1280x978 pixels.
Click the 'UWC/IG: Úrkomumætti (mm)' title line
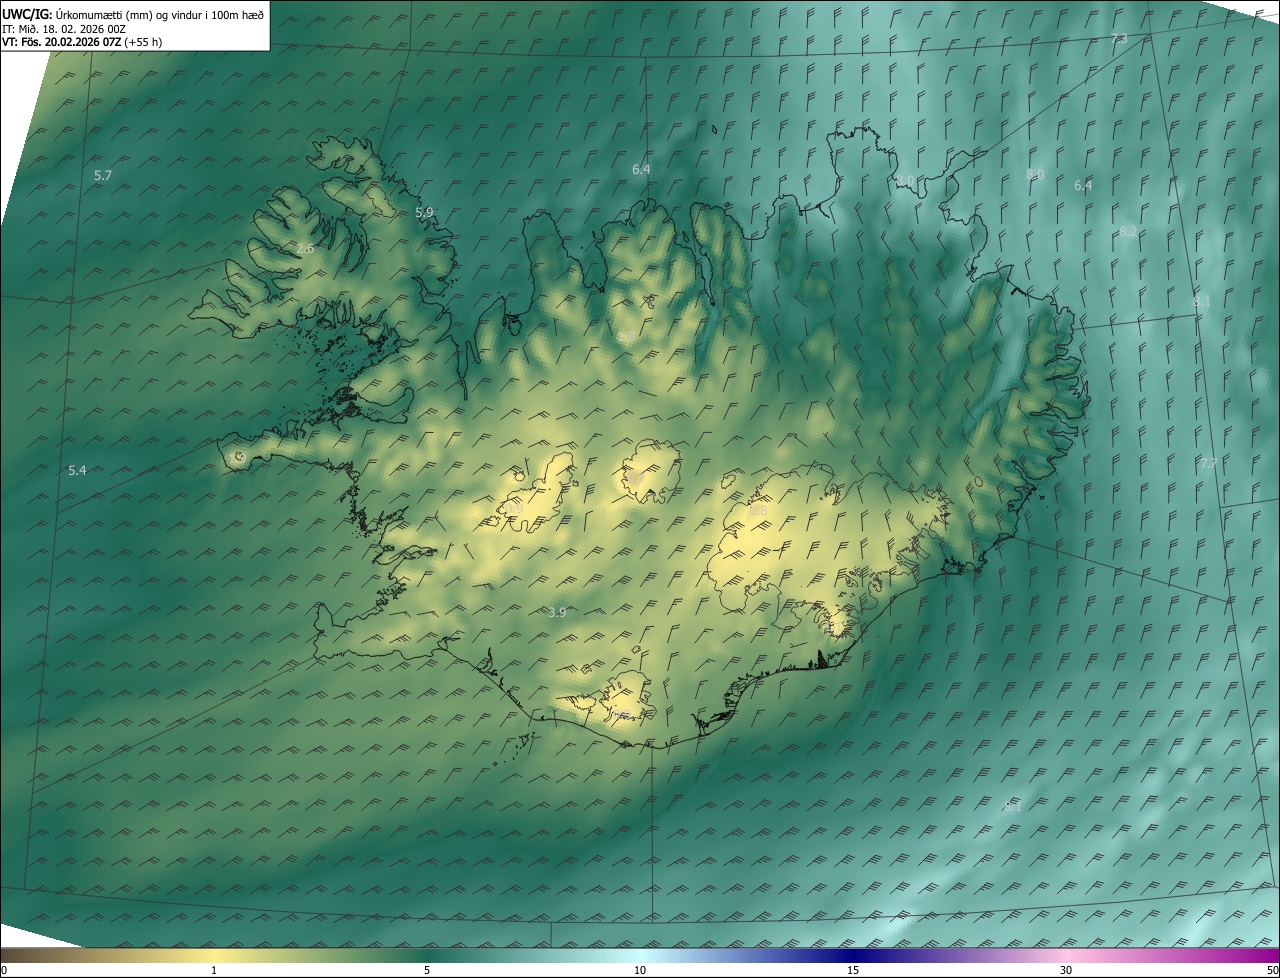(x=133, y=14)
